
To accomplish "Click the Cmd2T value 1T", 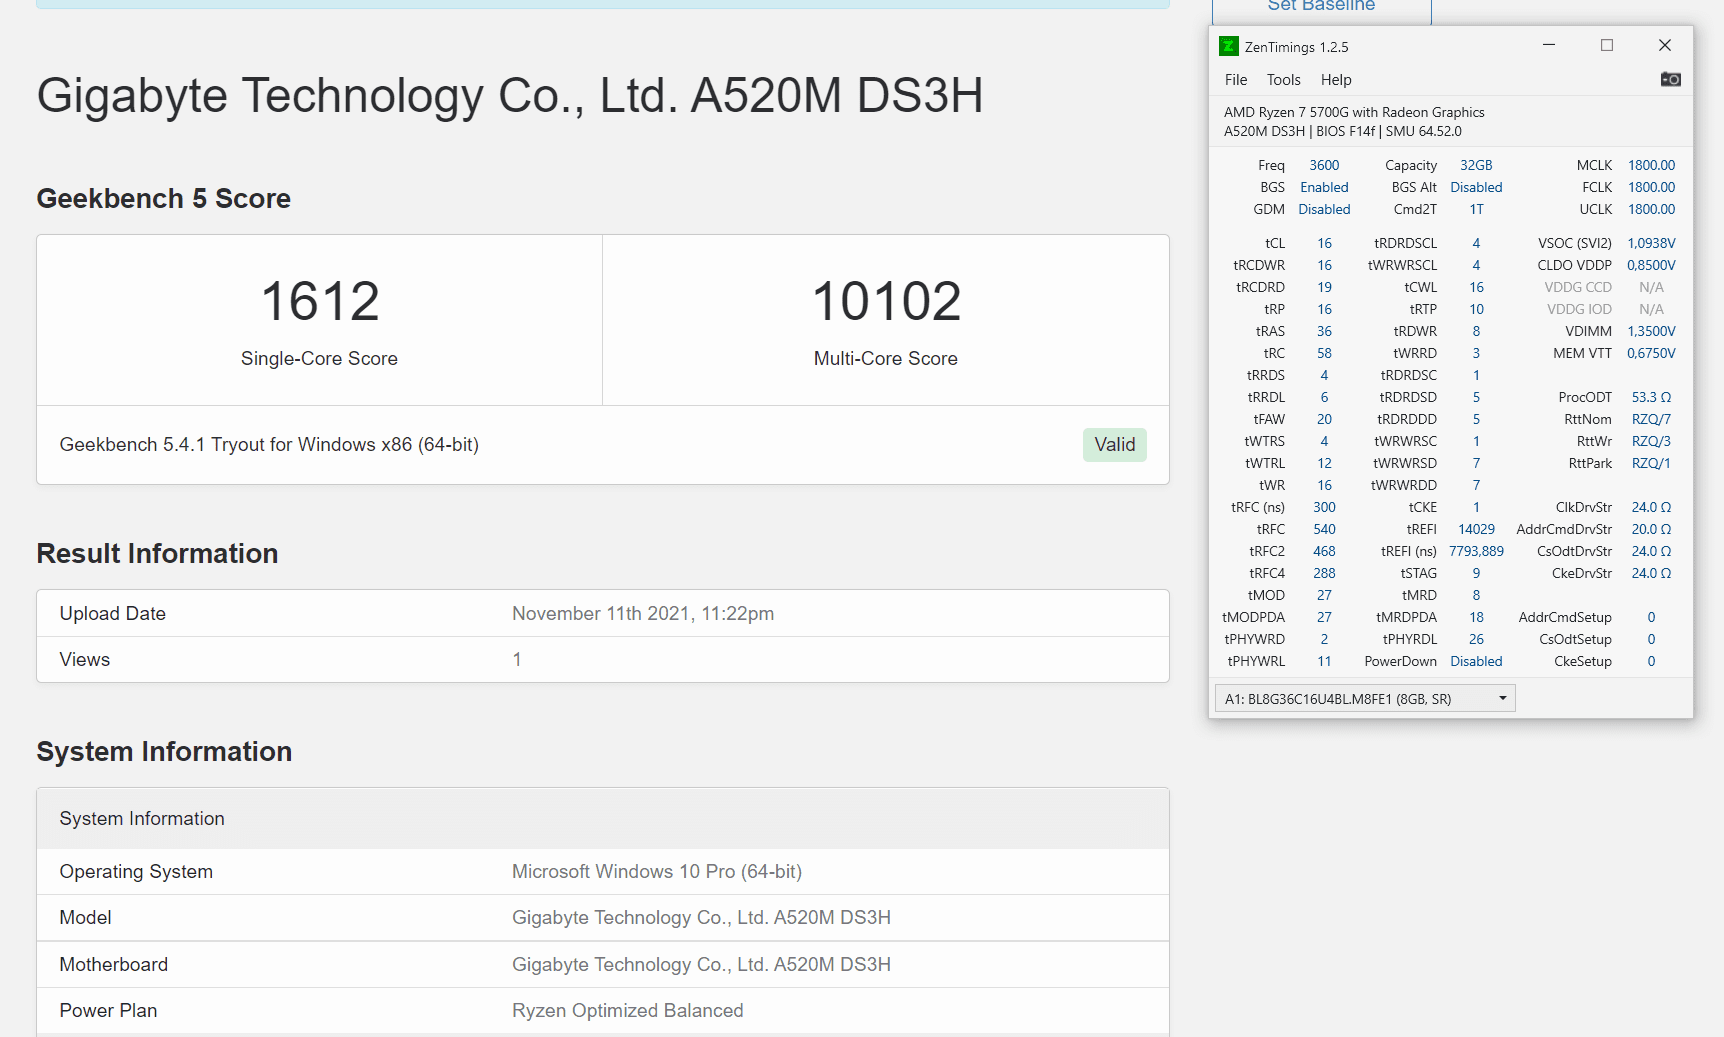I will (1476, 209).
